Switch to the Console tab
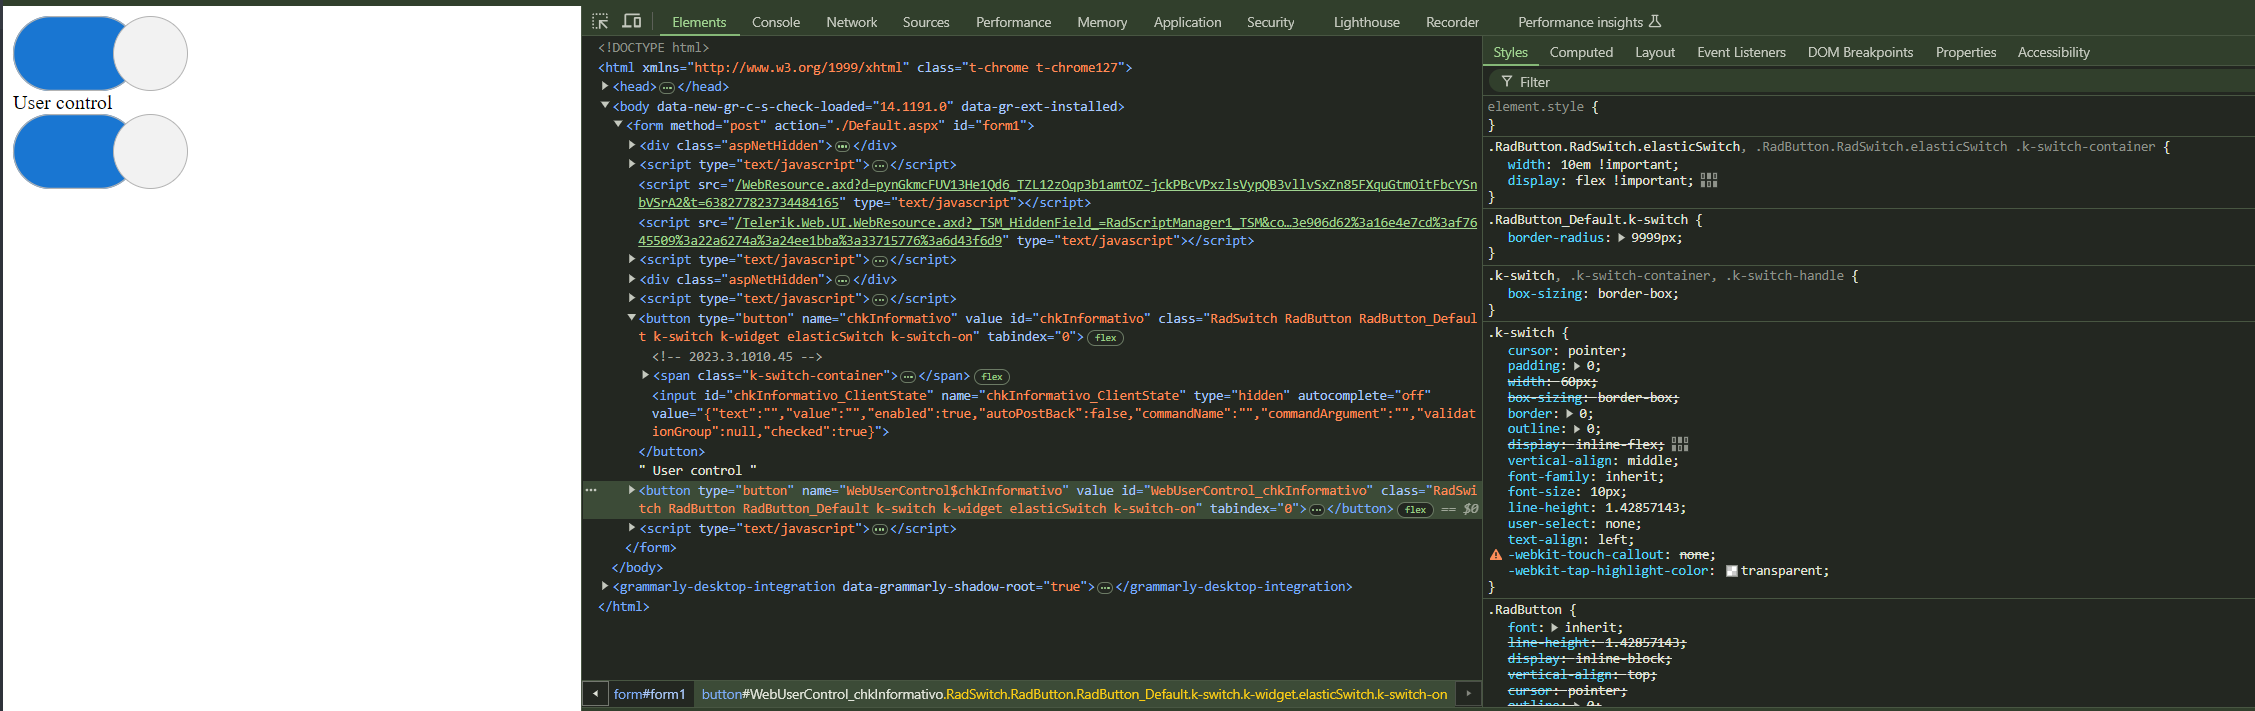2255x711 pixels. pyautogui.click(x=775, y=22)
